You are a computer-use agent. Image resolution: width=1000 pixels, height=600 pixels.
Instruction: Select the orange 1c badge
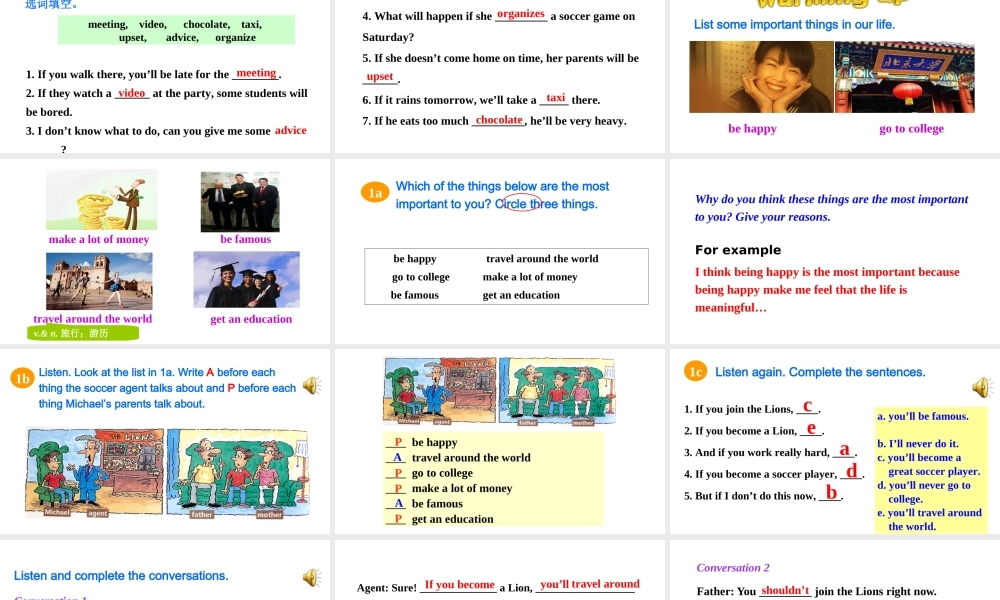coord(696,372)
